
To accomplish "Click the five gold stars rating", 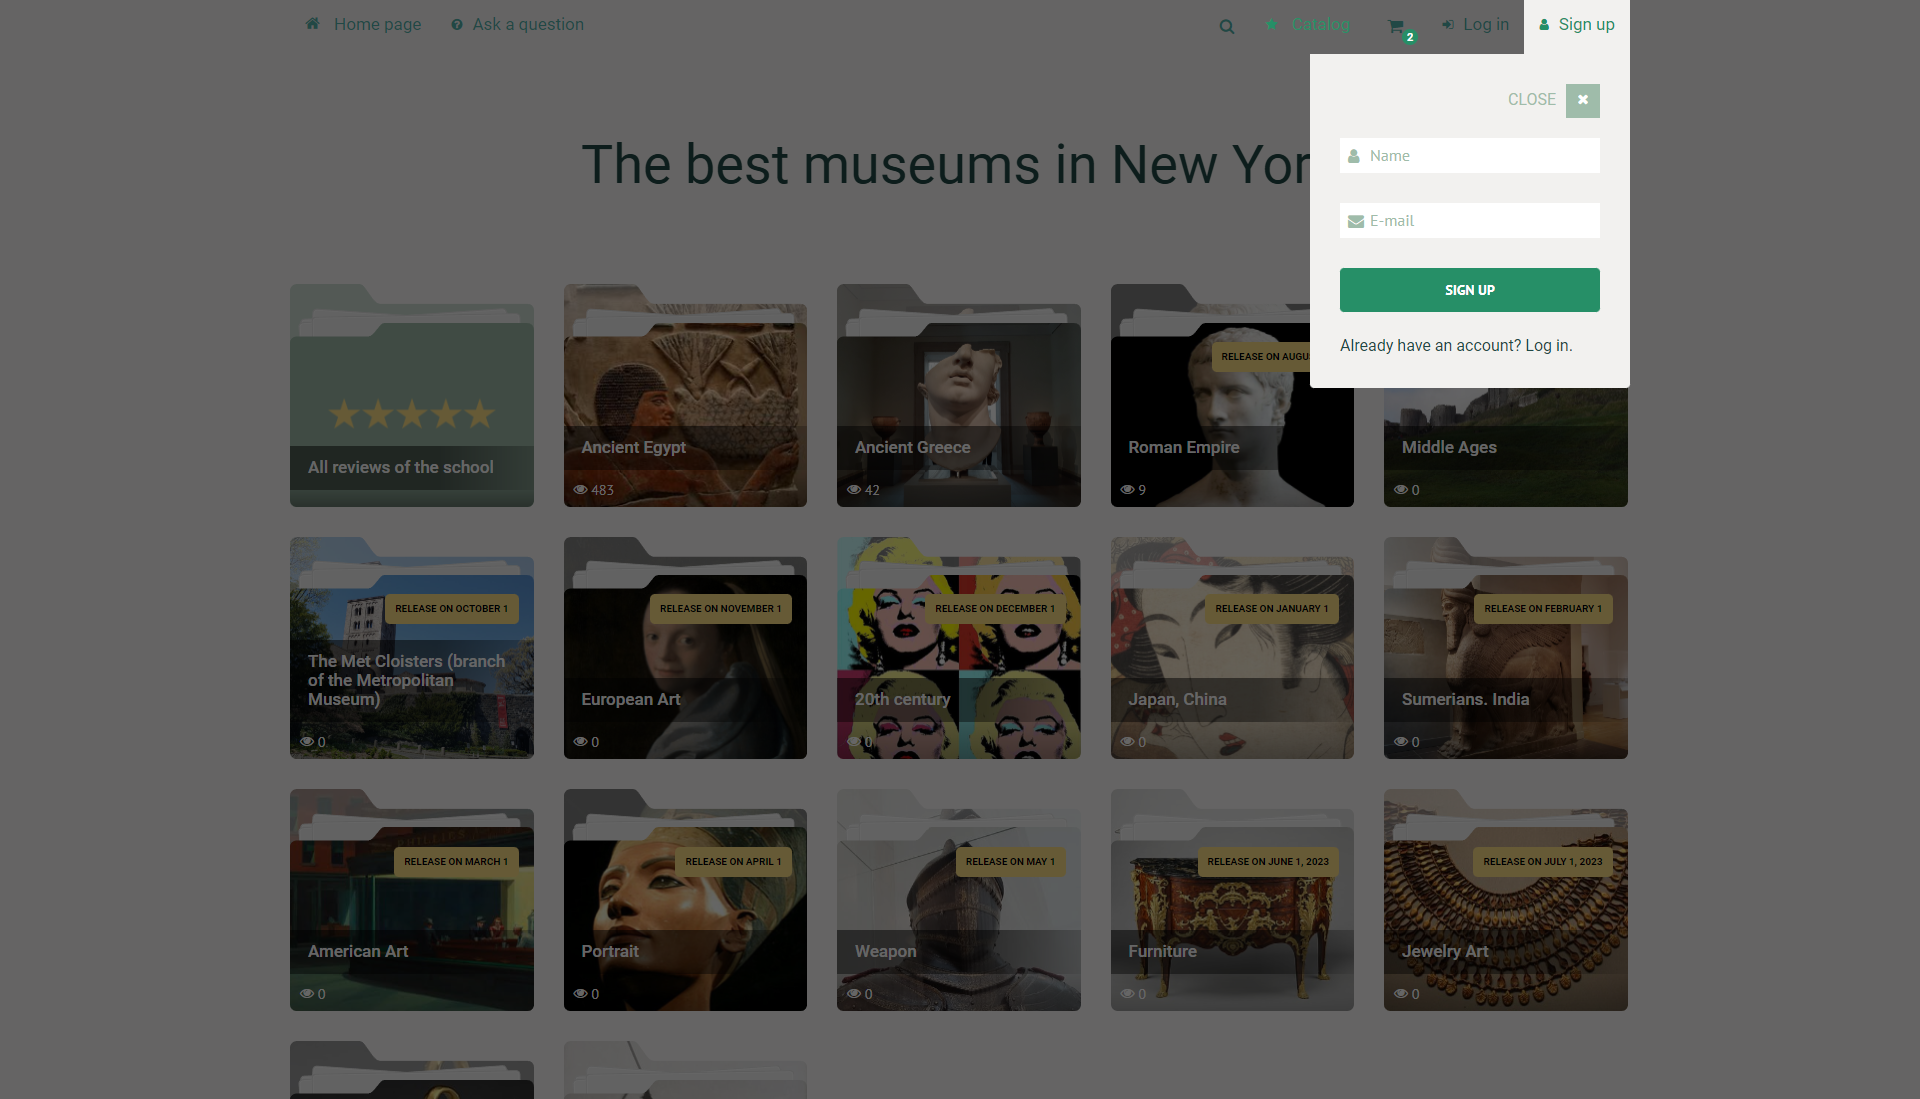I will tap(412, 414).
